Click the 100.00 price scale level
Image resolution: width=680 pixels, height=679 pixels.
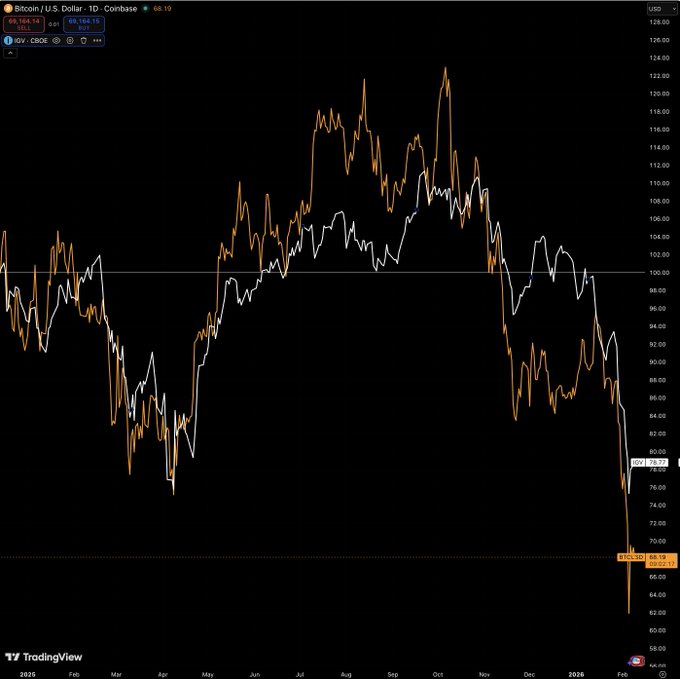coord(658,272)
